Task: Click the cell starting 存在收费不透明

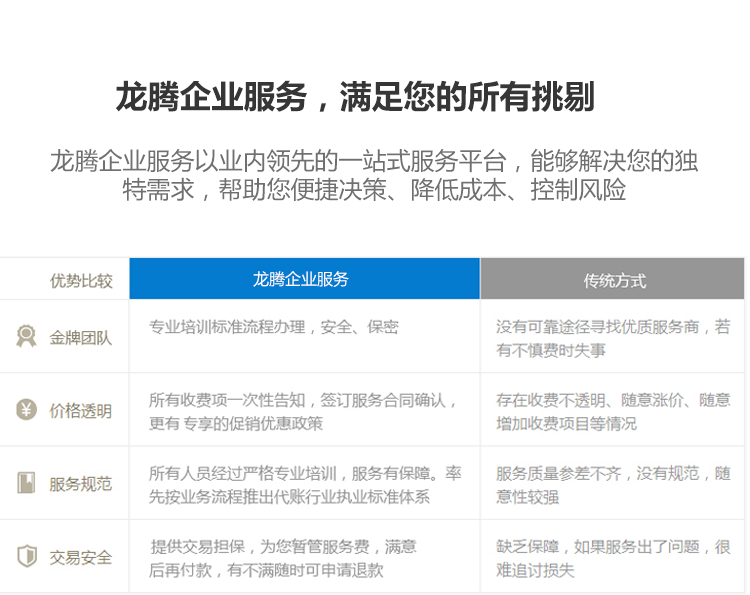Action: (x=613, y=411)
